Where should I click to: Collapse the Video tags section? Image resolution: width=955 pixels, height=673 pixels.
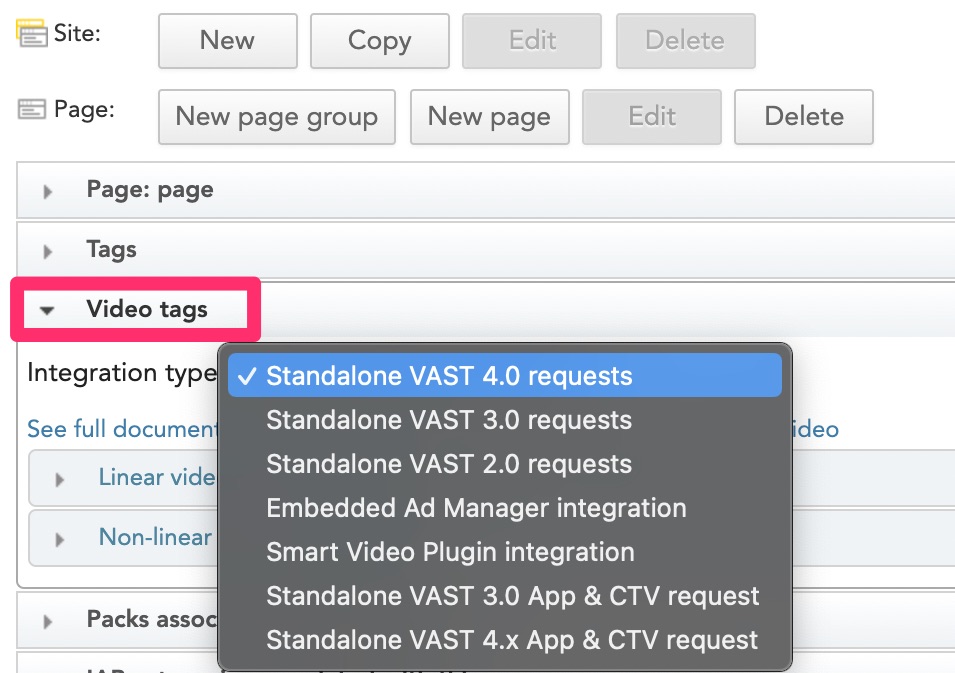[47, 310]
